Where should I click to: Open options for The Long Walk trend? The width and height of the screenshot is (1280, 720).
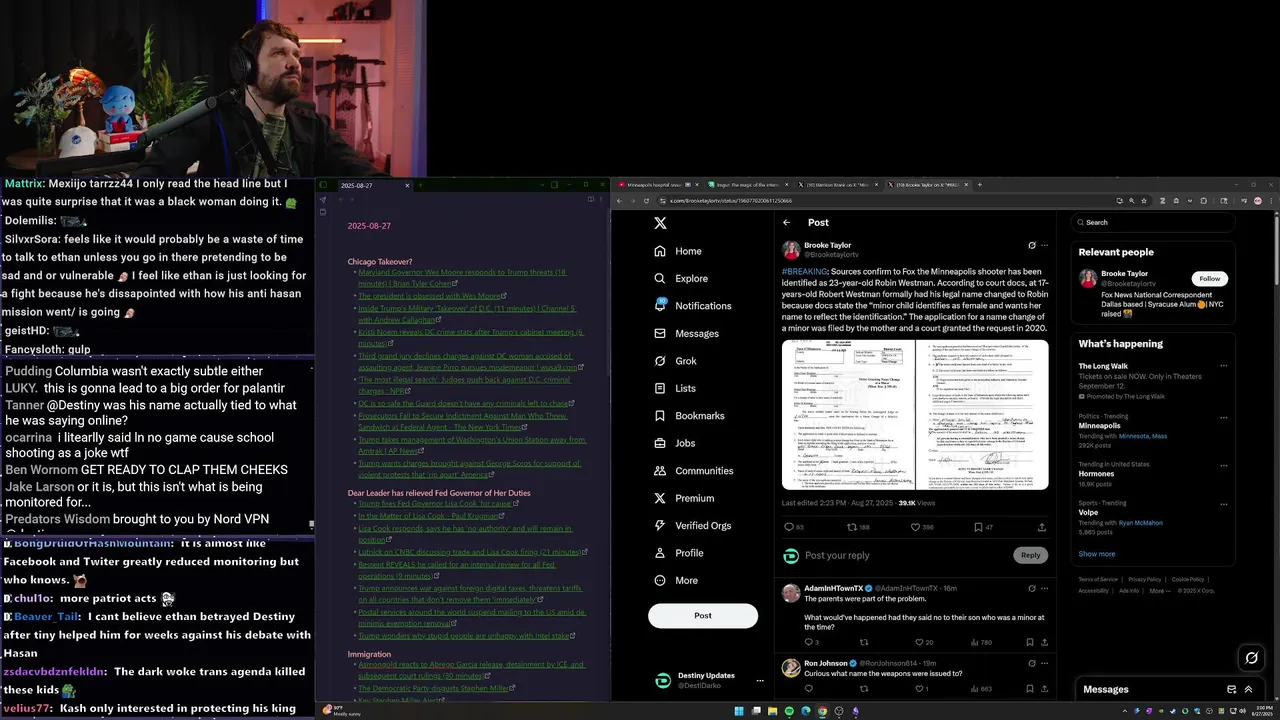click(1223, 366)
